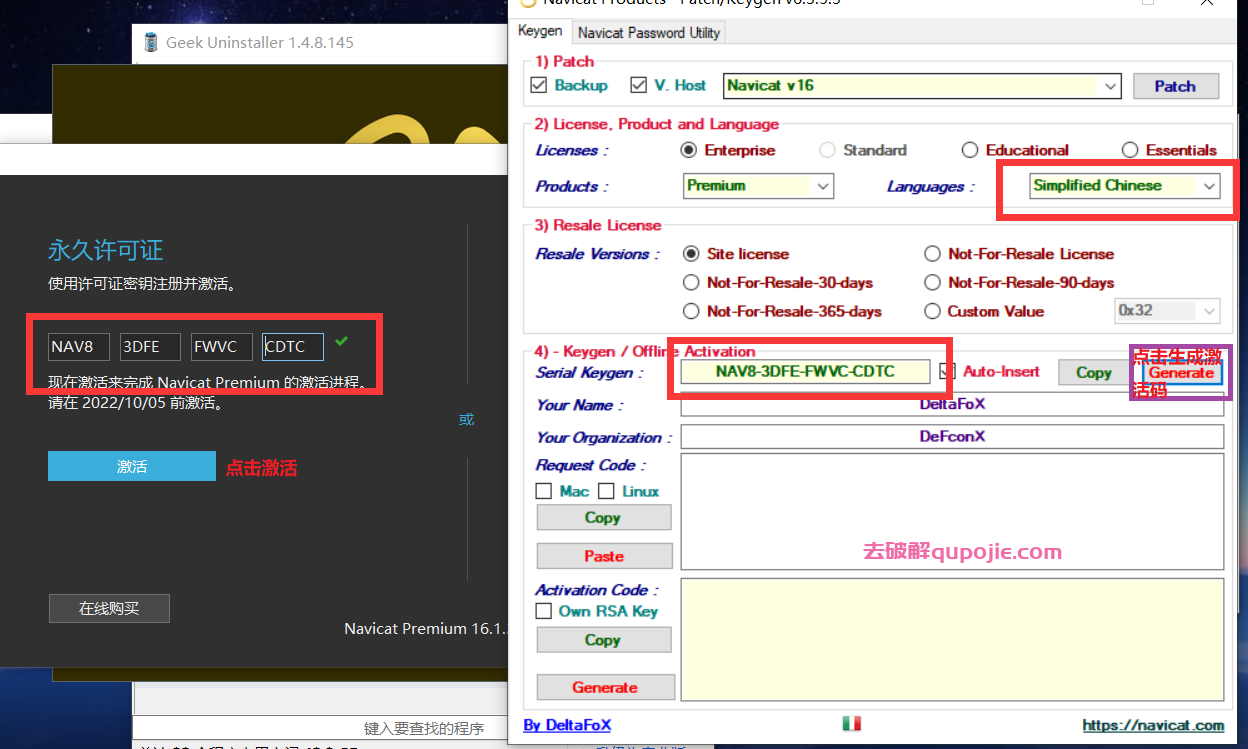Click the Serial Keygen field
The image size is (1248, 749).
805,372
